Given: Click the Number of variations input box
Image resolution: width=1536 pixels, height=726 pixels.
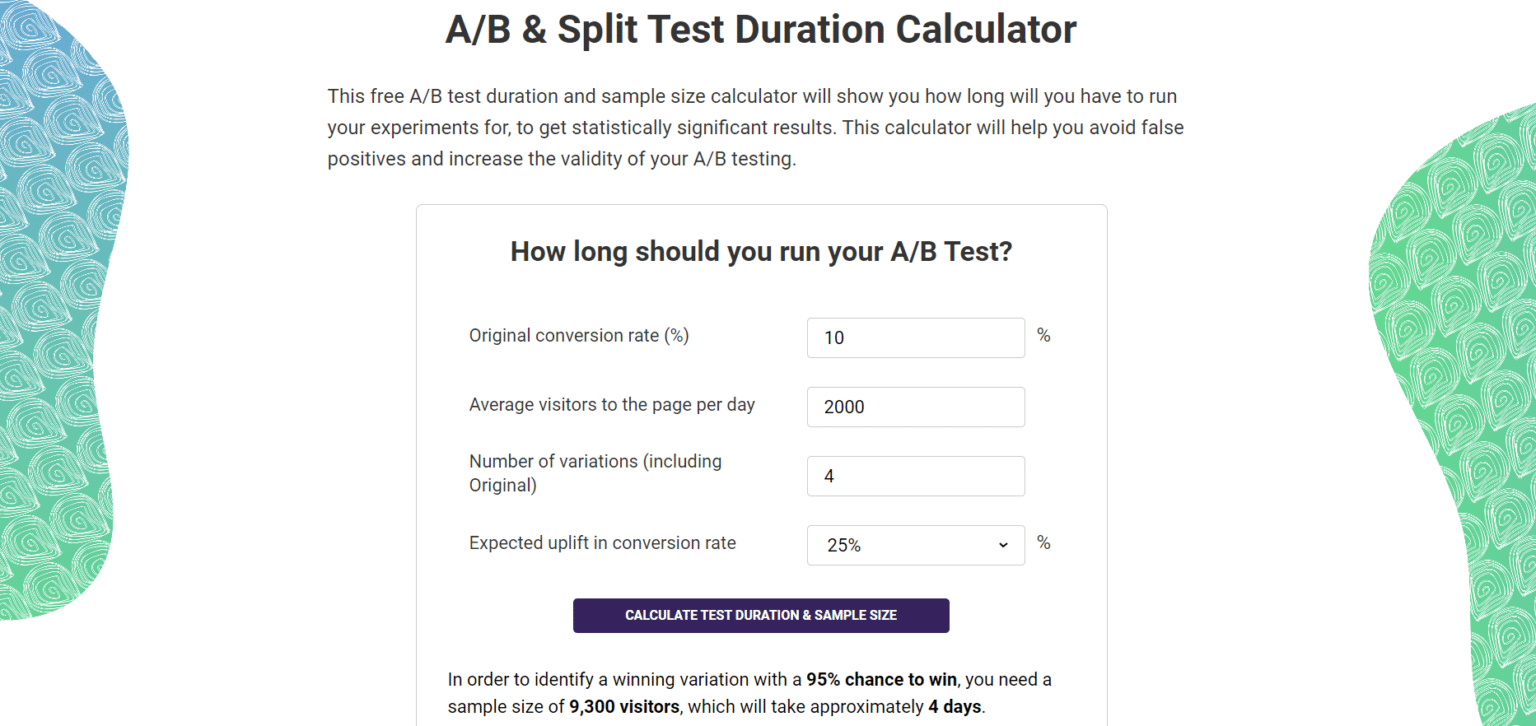Looking at the screenshot, I should coord(915,476).
